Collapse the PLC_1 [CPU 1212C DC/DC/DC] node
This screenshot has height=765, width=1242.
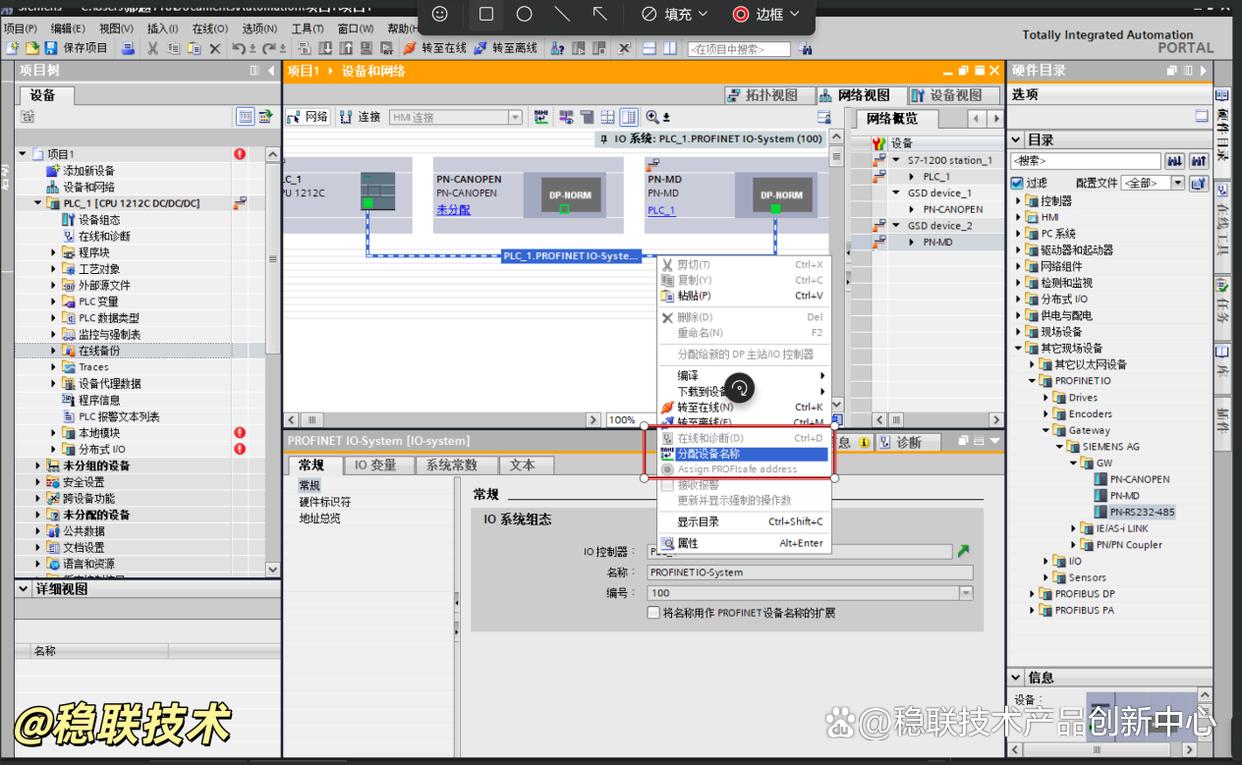[x=38, y=203]
